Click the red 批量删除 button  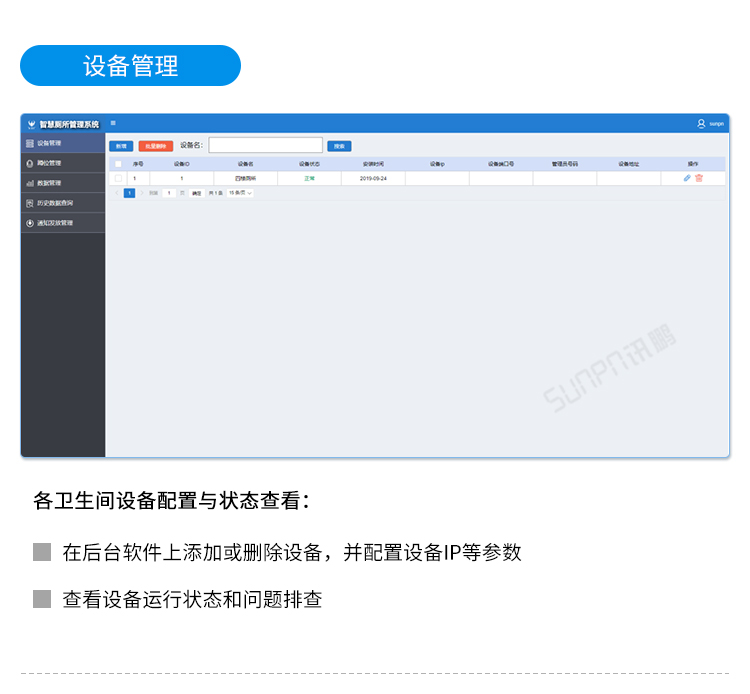tap(155, 146)
